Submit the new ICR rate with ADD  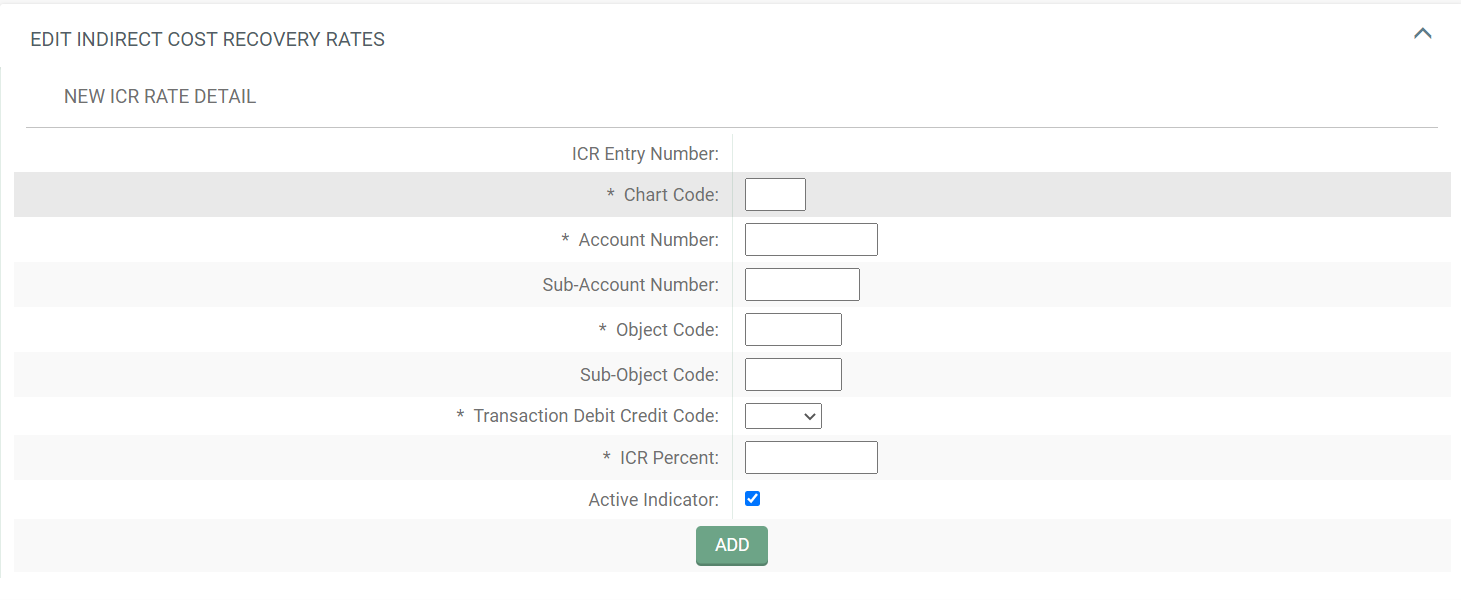(731, 545)
